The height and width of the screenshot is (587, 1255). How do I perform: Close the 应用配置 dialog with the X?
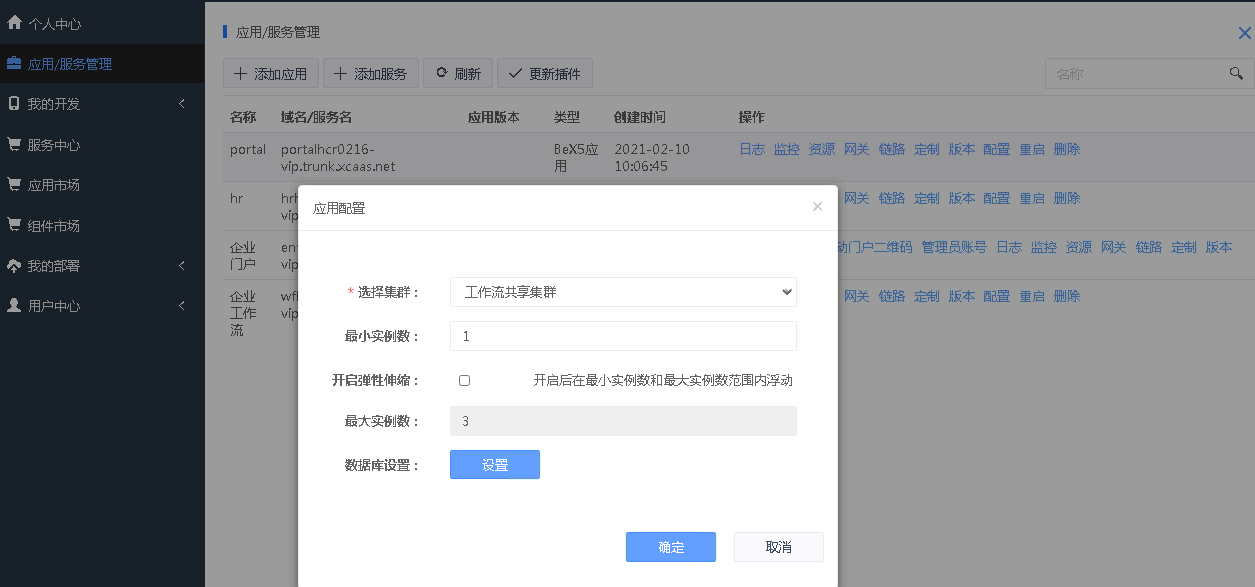point(817,207)
